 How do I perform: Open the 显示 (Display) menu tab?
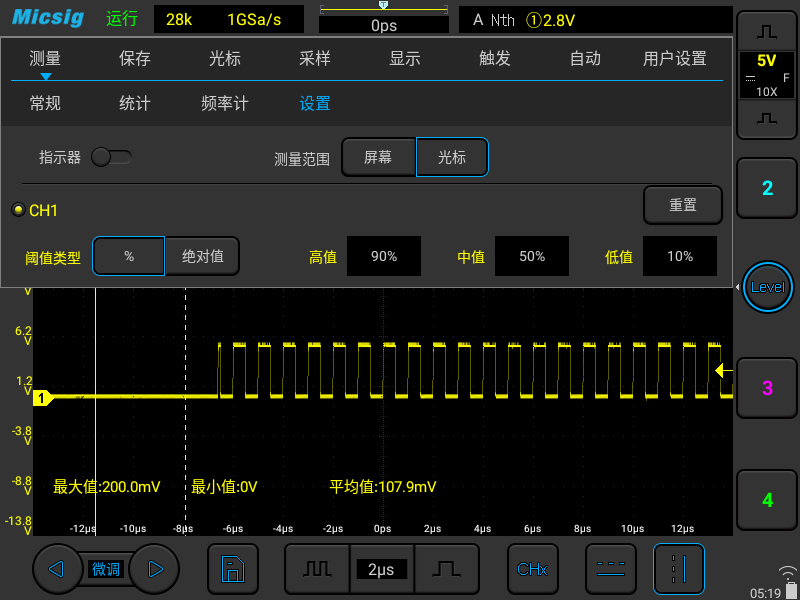[405, 59]
